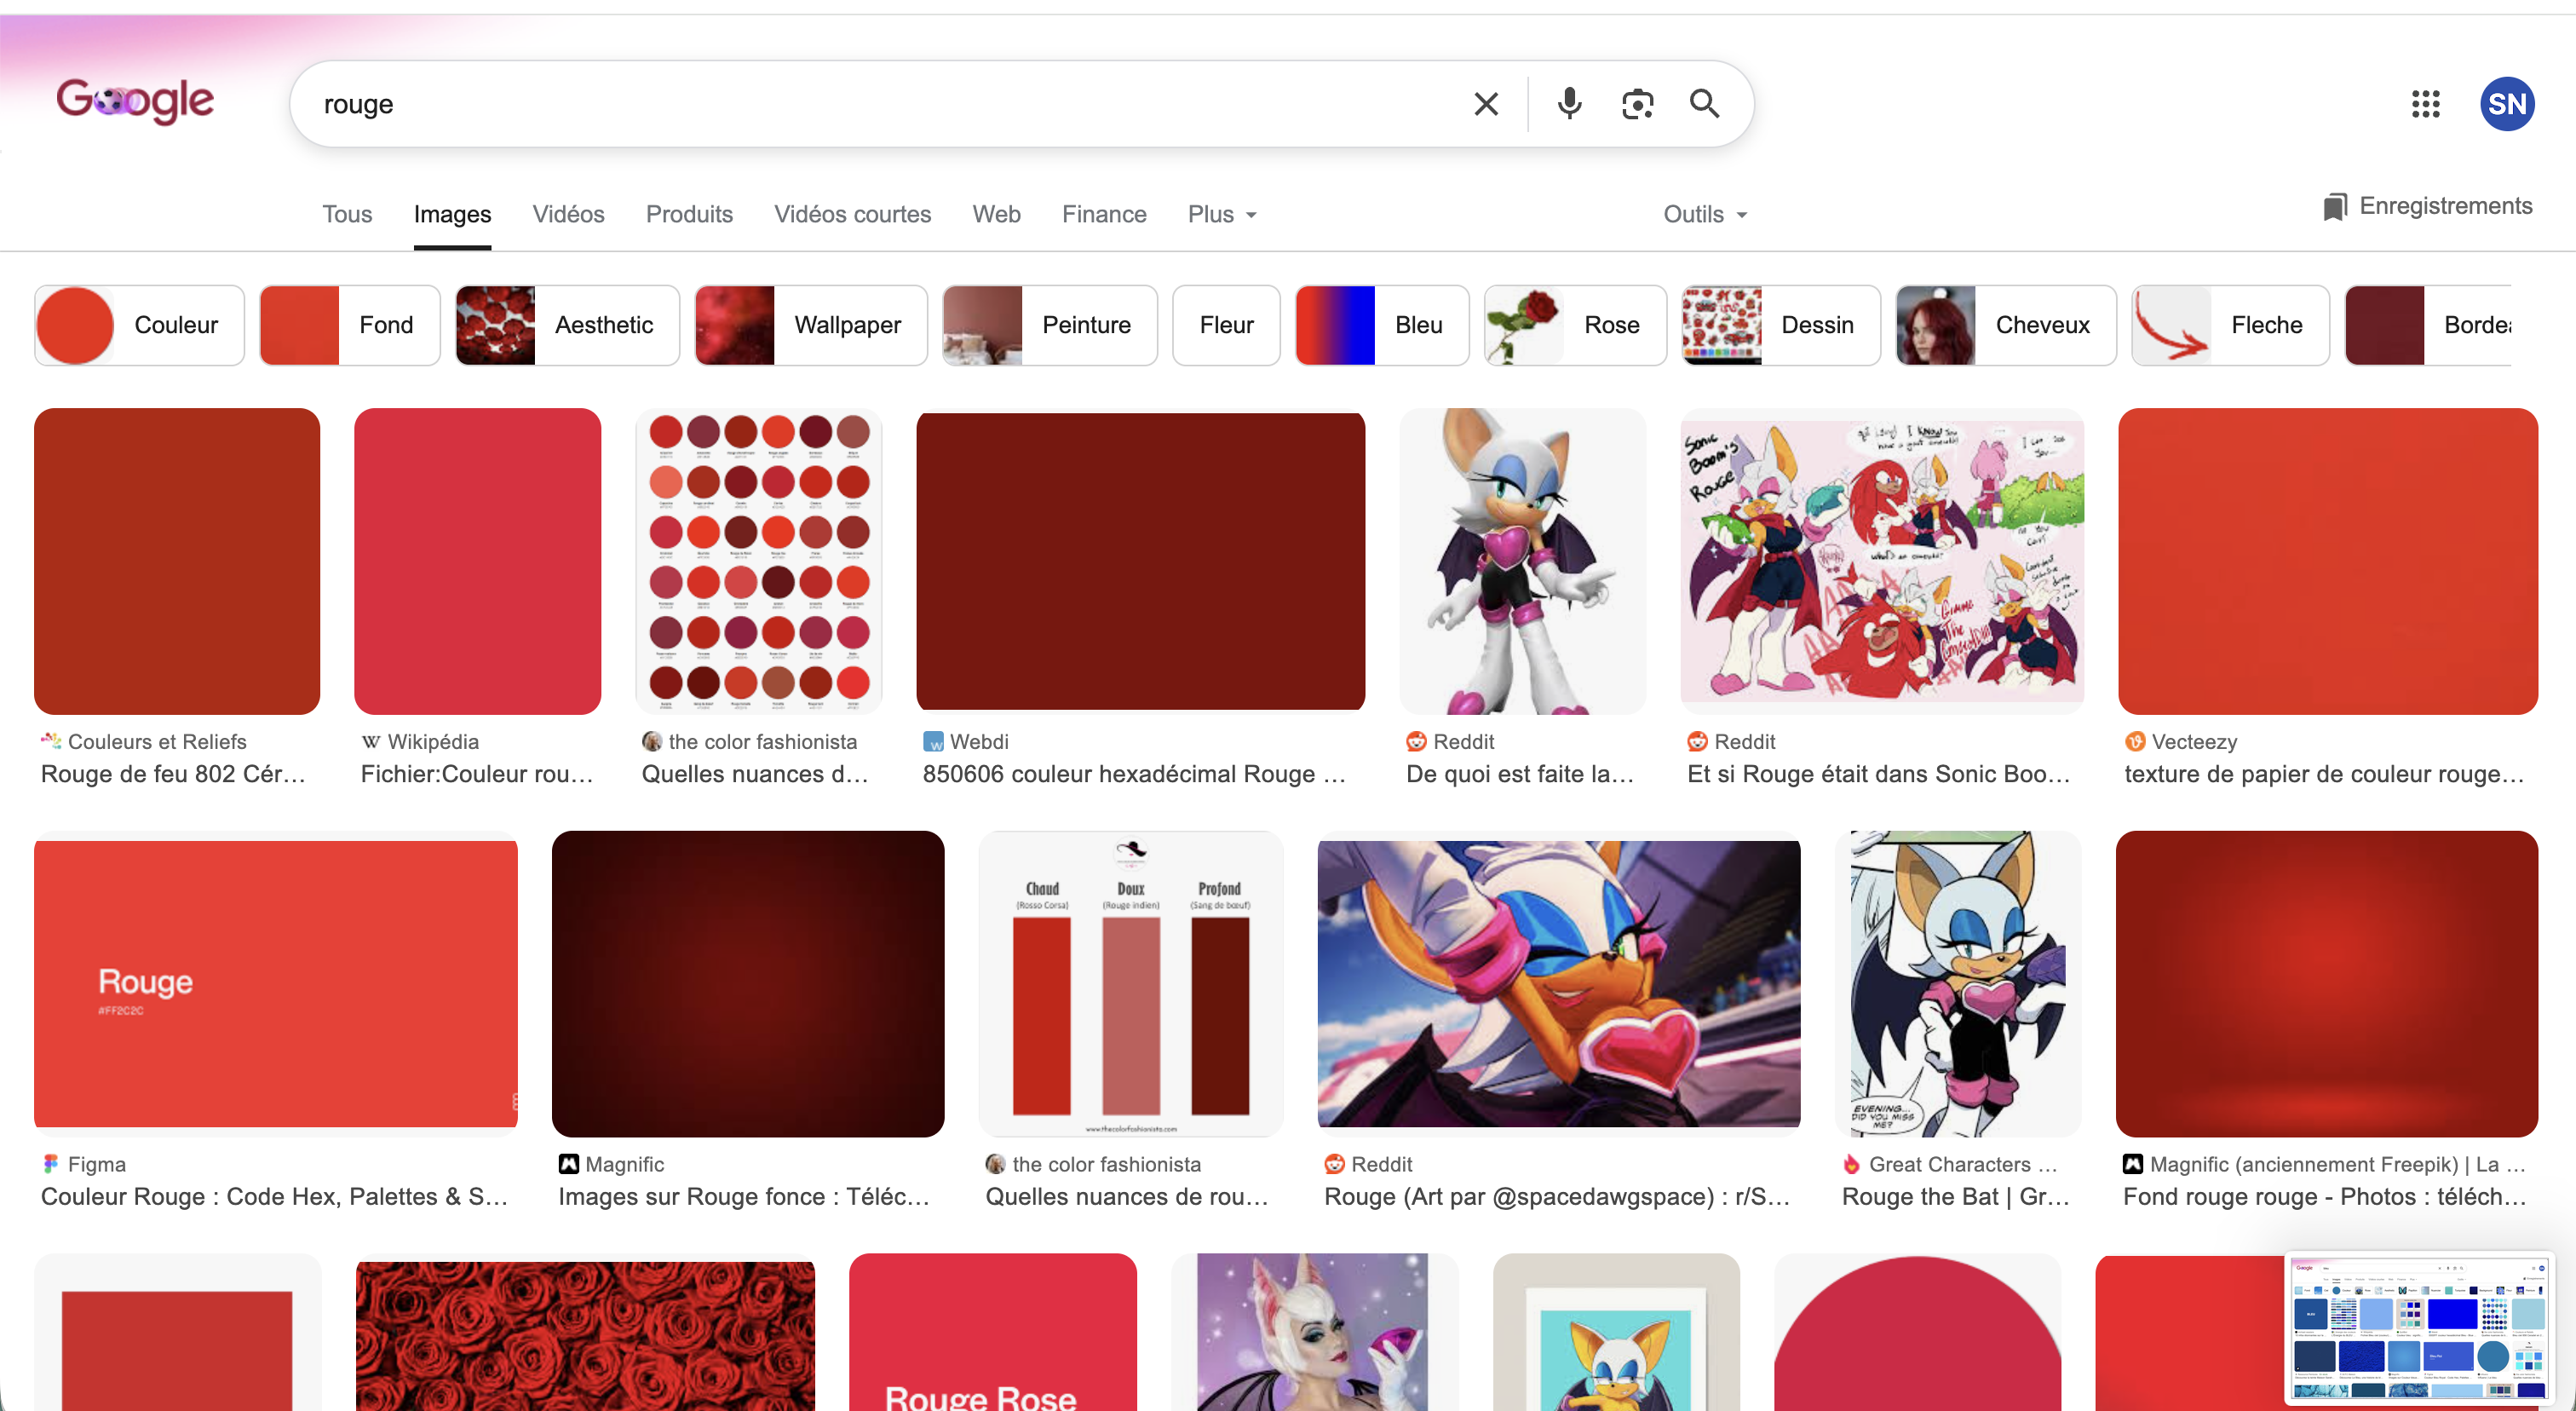
Task: Open "Rouge de feu 802 Cér…" title
Action: click(173, 774)
